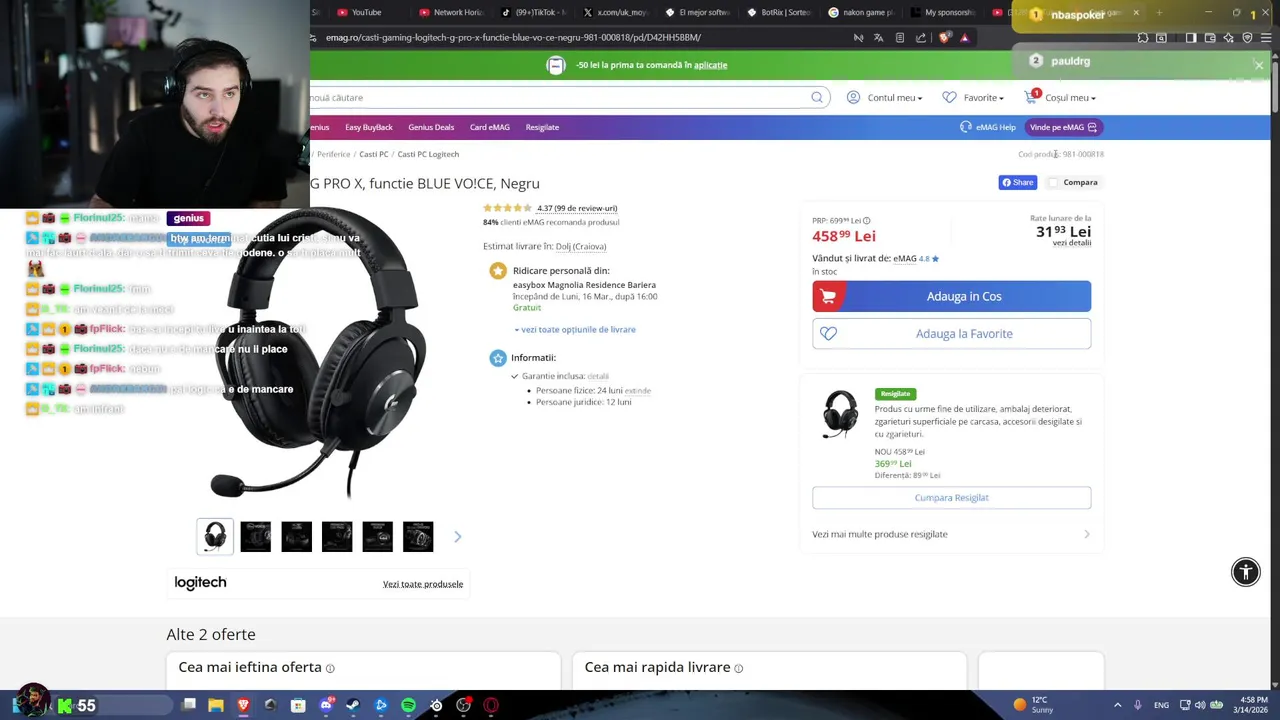Open Resigilate menu item
Image resolution: width=1280 pixels, height=720 pixels.
pos(542,127)
